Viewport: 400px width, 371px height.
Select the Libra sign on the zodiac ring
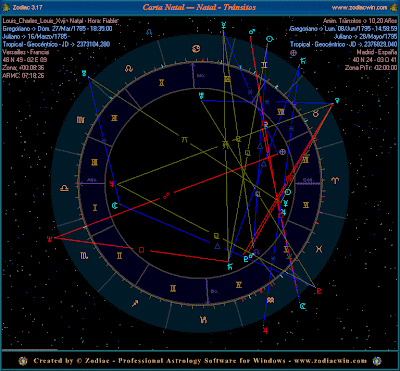(x=63, y=188)
